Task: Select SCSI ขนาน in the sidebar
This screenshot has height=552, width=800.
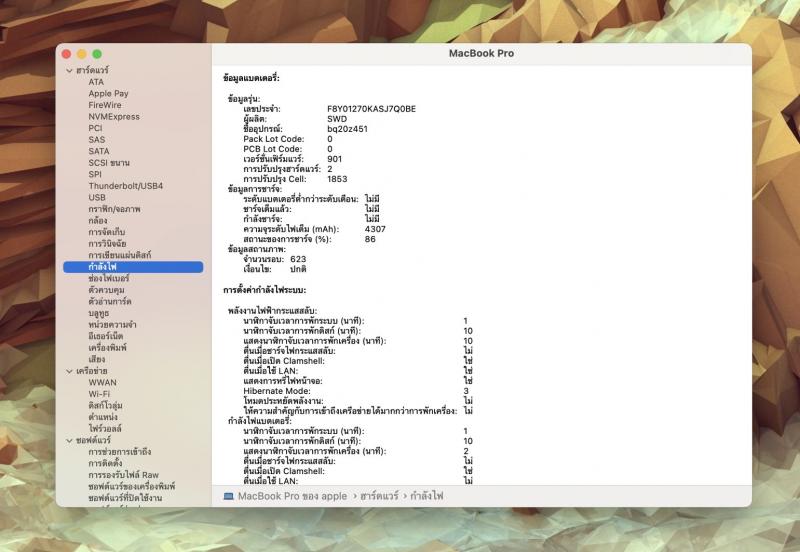Action: pyautogui.click(x=109, y=163)
